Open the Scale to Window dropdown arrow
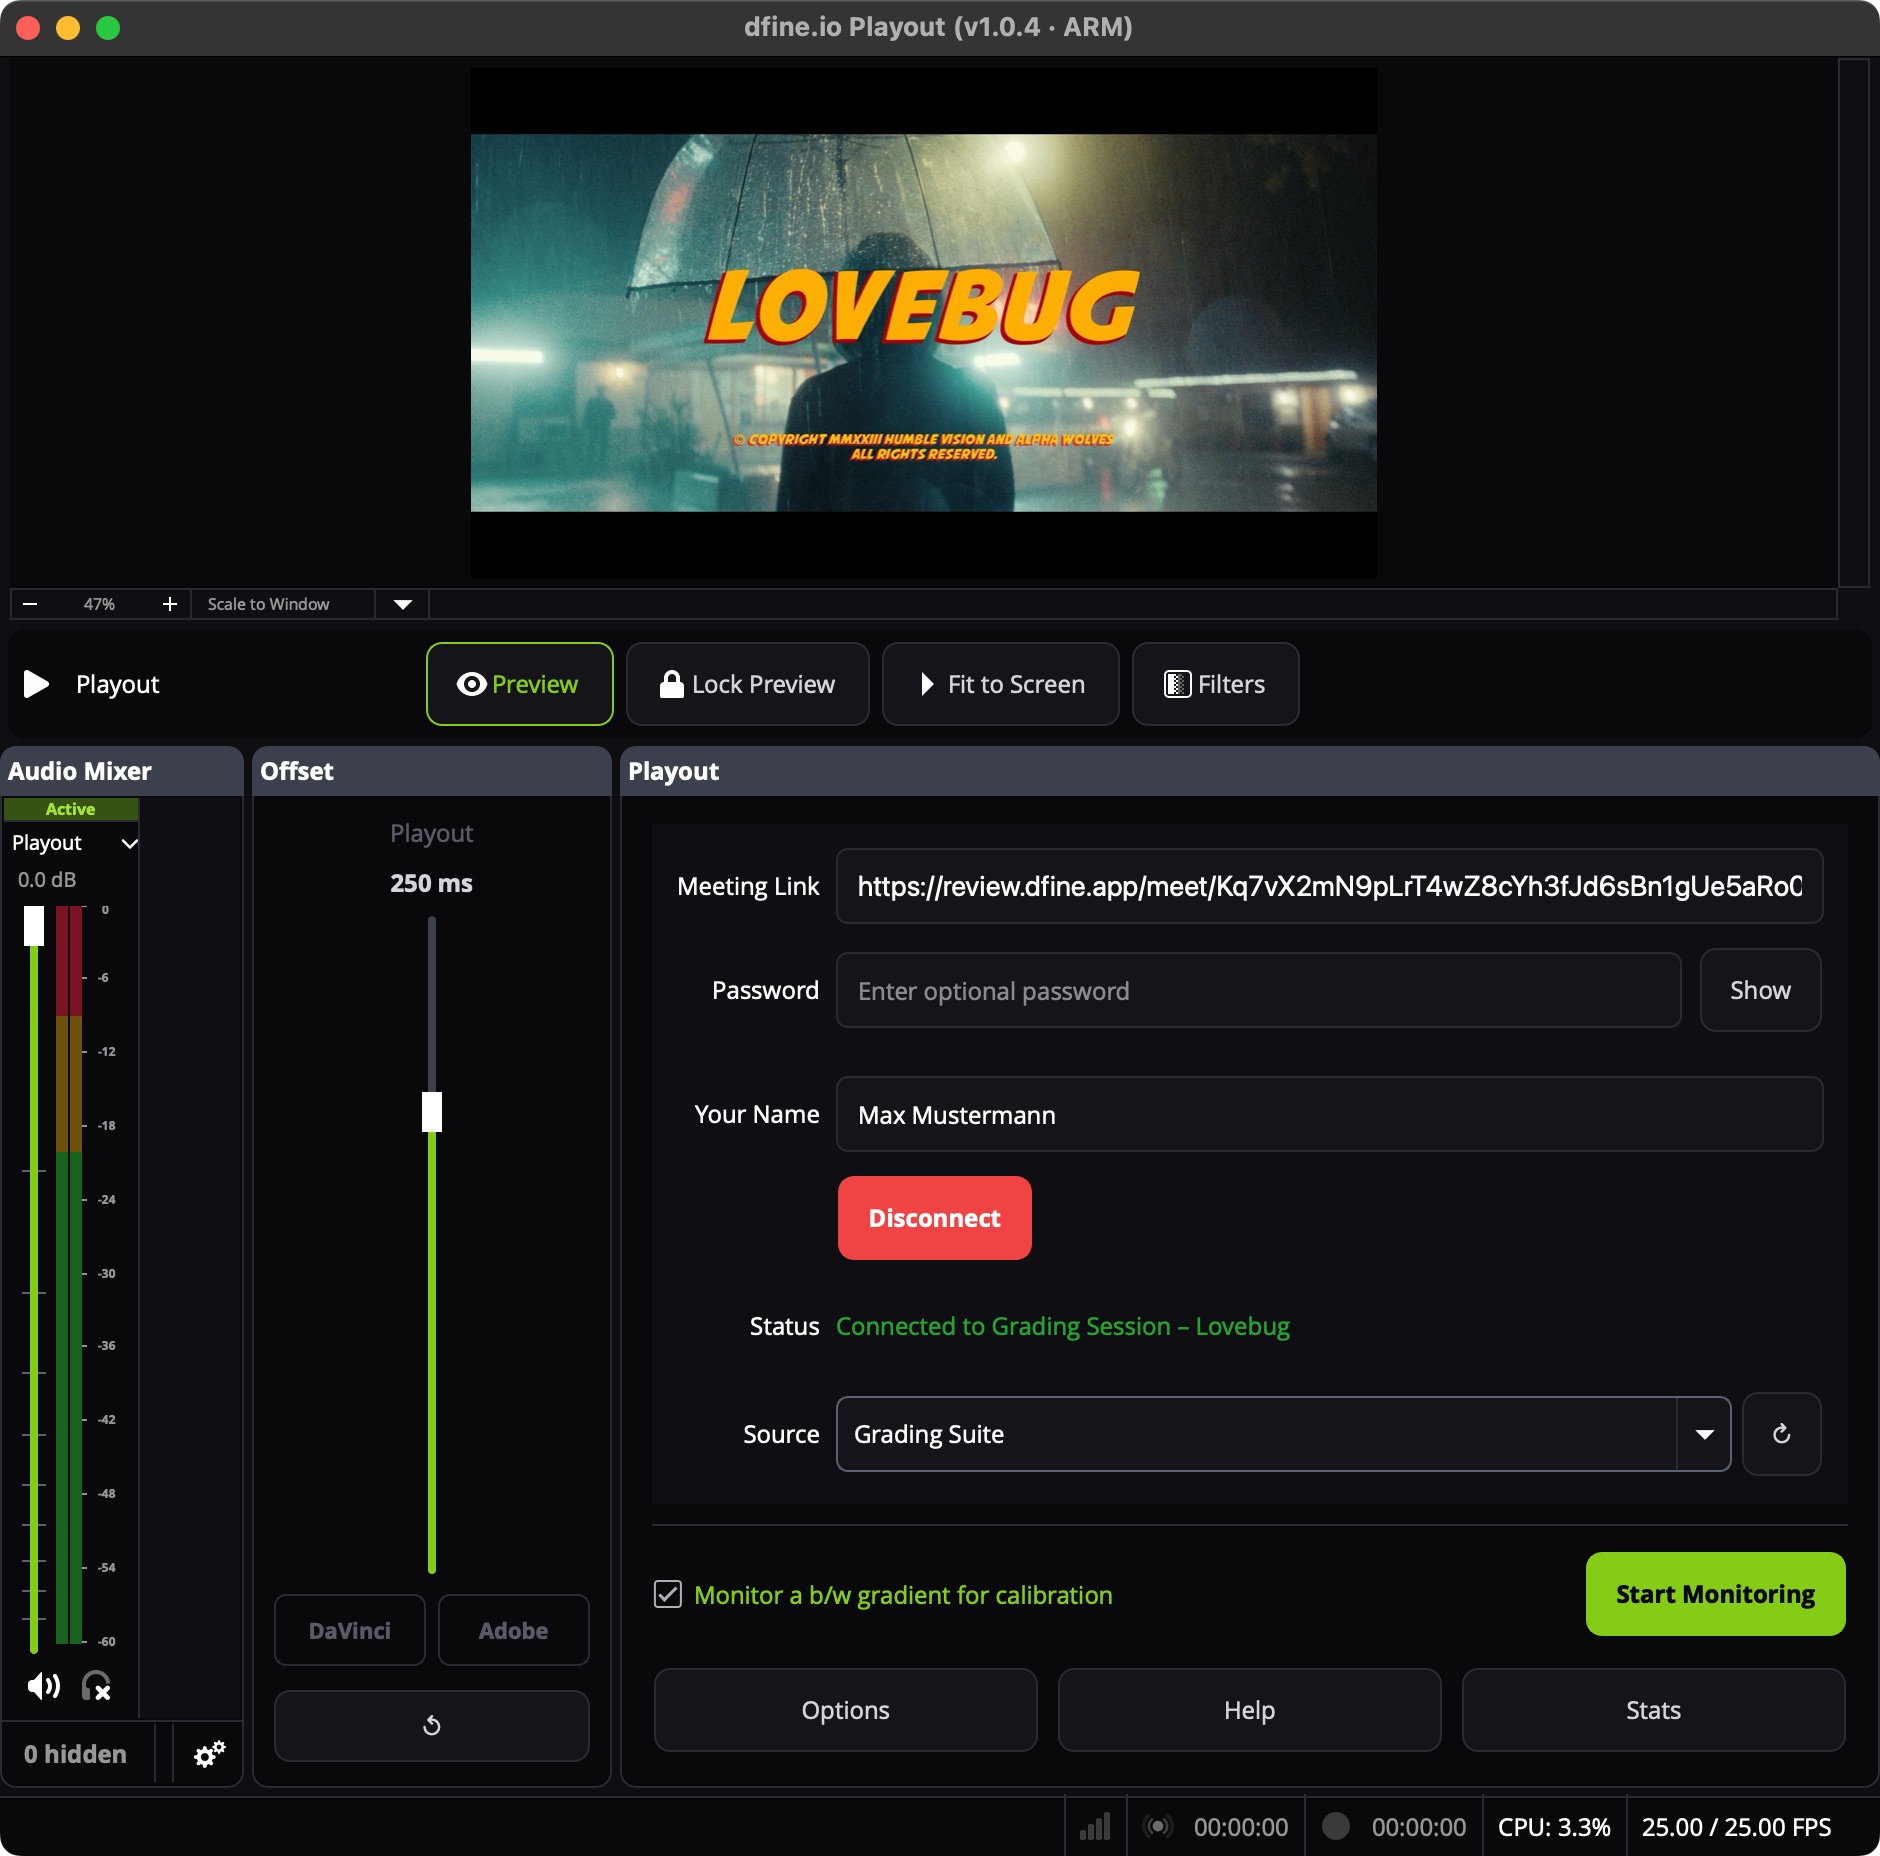 [x=403, y=604]
